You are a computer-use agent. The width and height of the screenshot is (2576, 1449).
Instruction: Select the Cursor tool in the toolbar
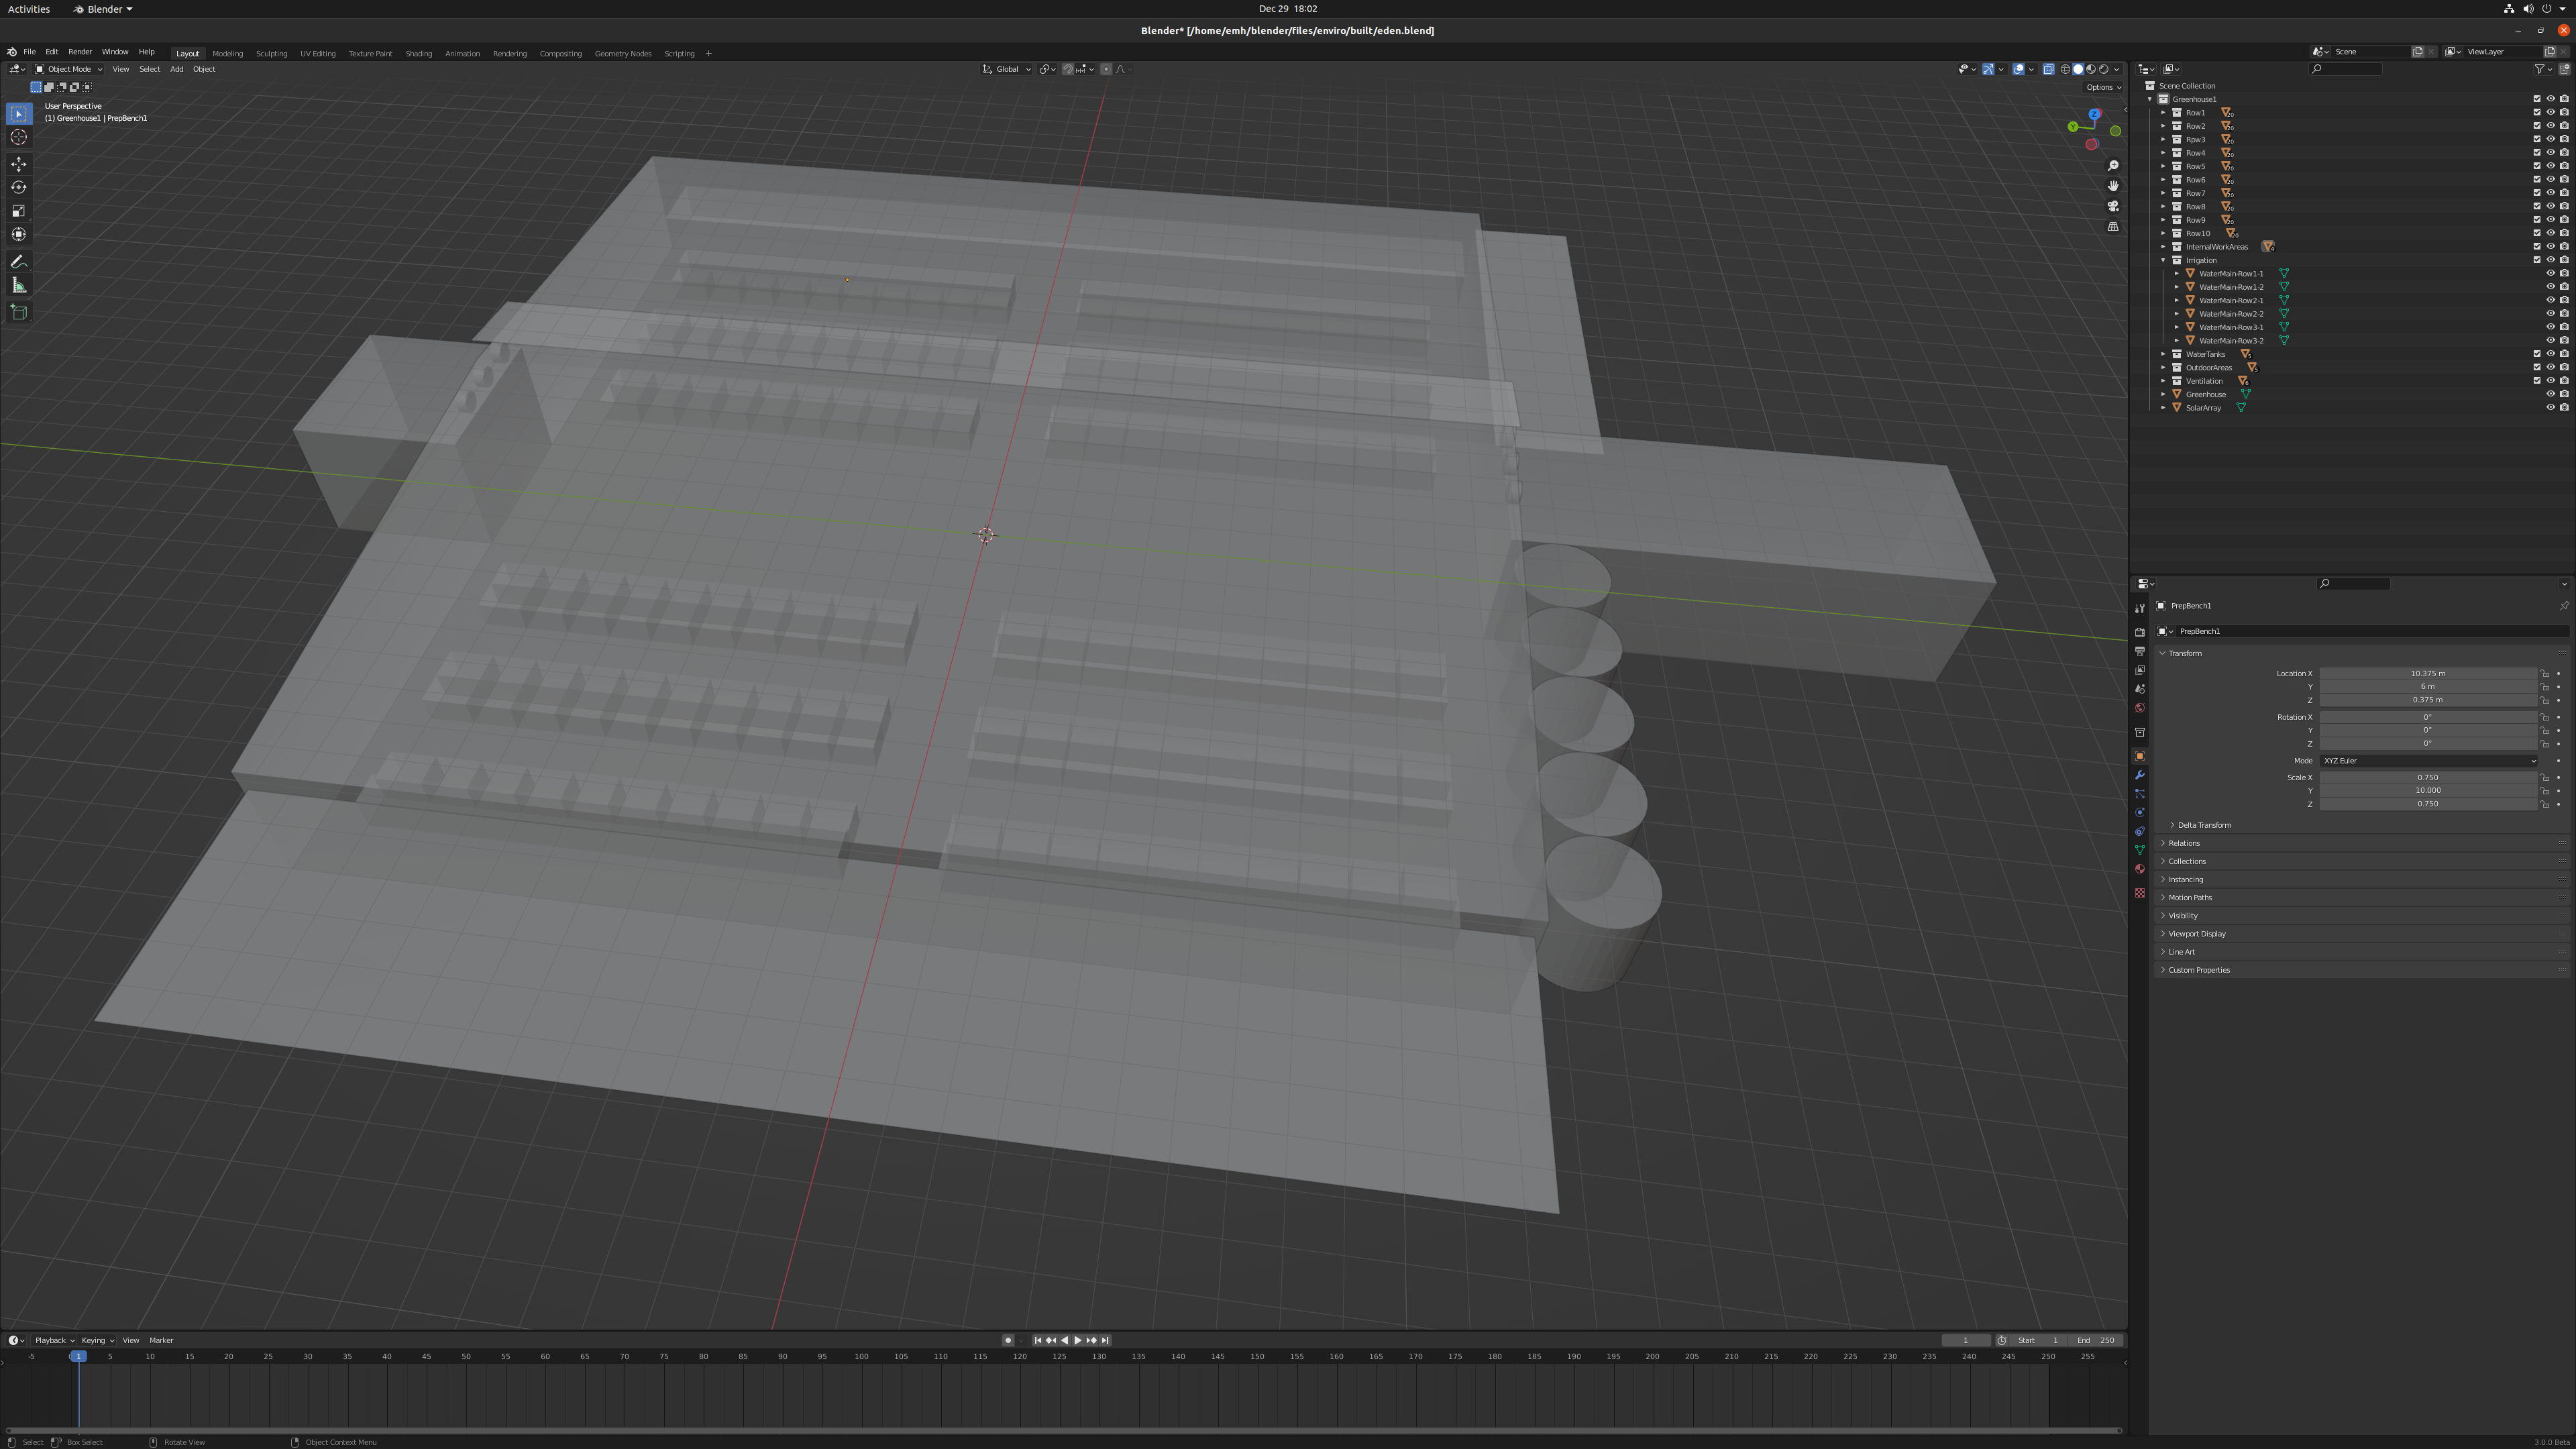[19, 137]
